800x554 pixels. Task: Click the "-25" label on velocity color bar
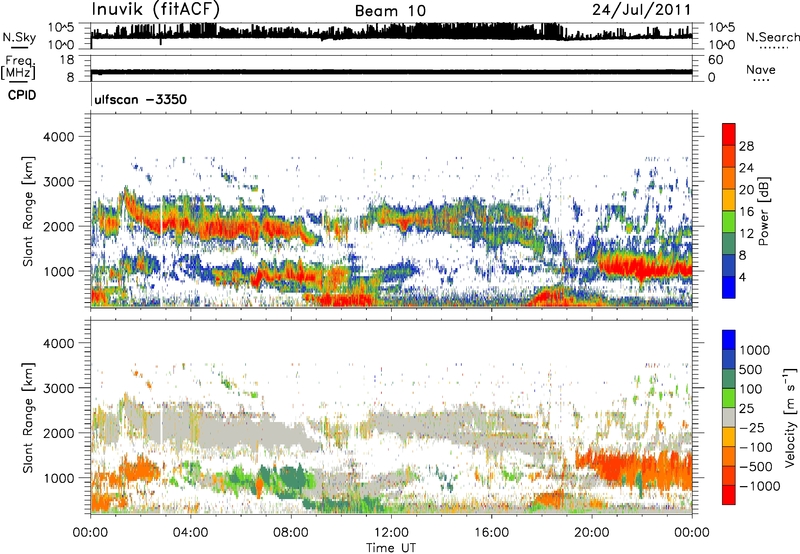click(x=752, y=428)
